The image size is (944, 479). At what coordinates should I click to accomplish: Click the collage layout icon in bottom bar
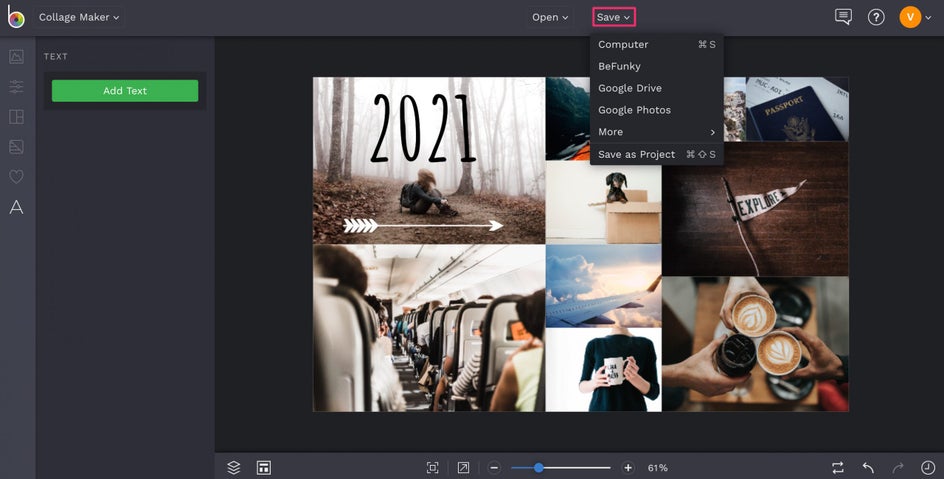pyautogui.click(x=264, y=468)
